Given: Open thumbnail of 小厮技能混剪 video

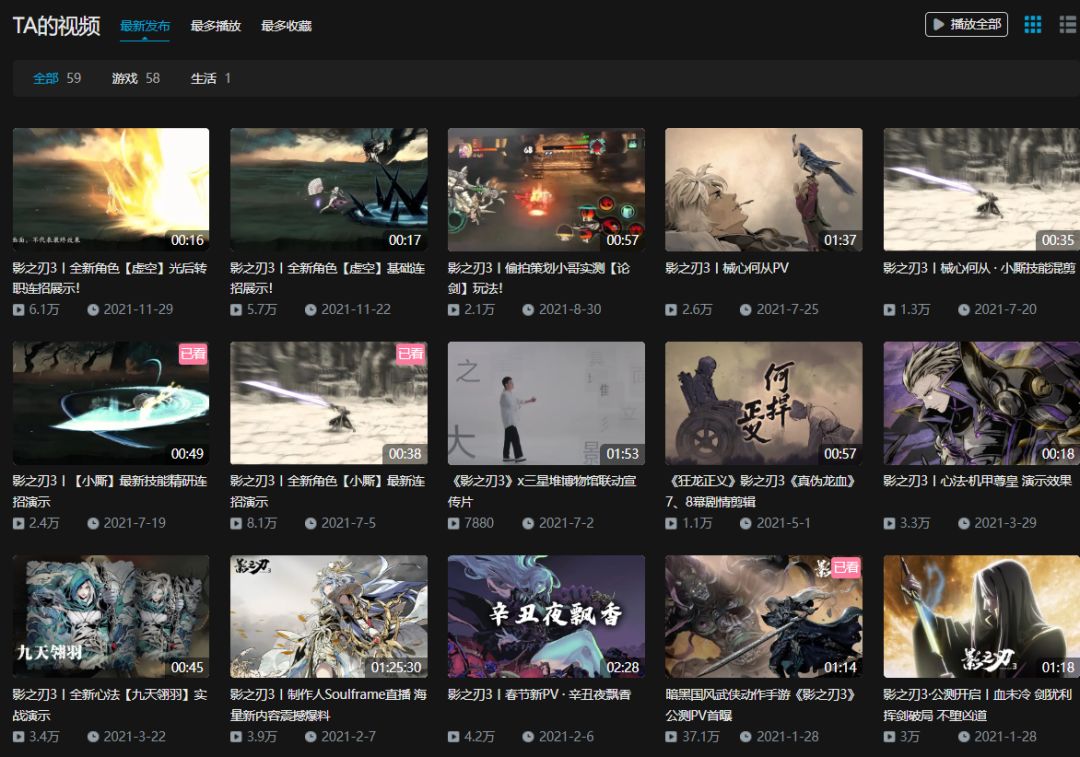Looking at the screenshot, I should [982, 189].
